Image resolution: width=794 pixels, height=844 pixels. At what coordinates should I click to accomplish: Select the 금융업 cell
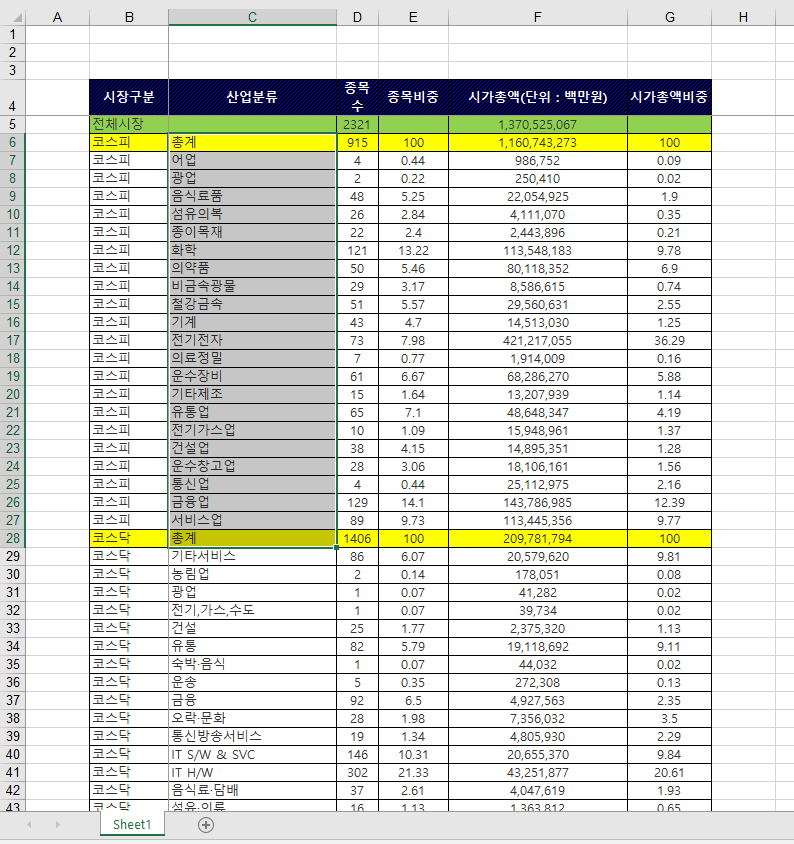[252, 502]
